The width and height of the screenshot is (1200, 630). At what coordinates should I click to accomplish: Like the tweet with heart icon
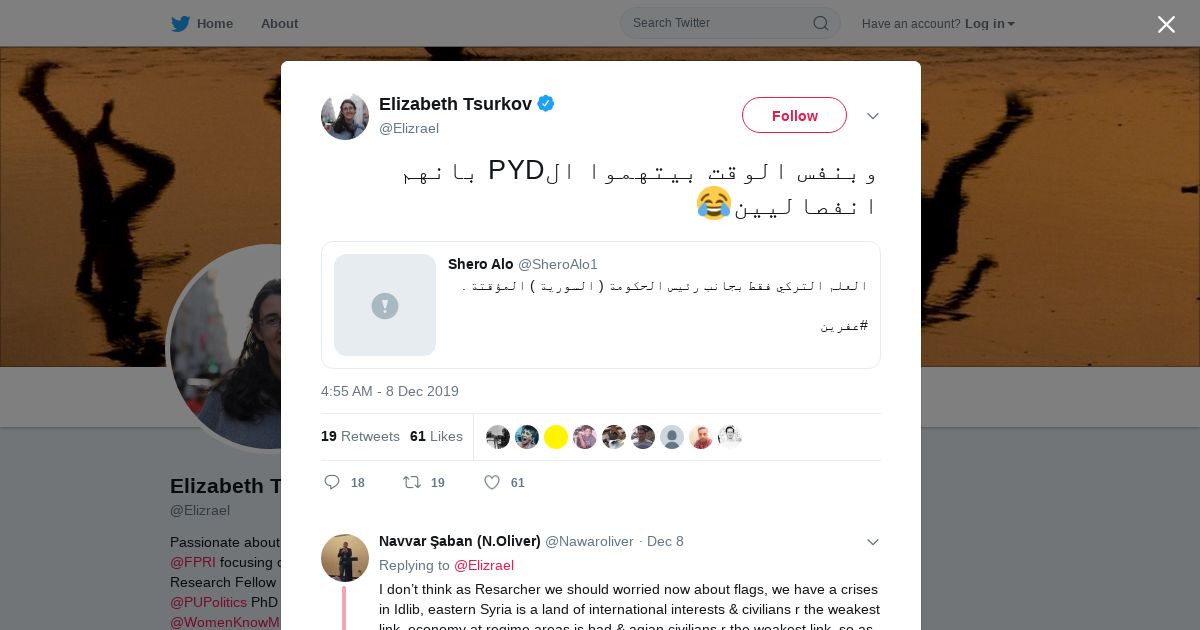(492, 482)
